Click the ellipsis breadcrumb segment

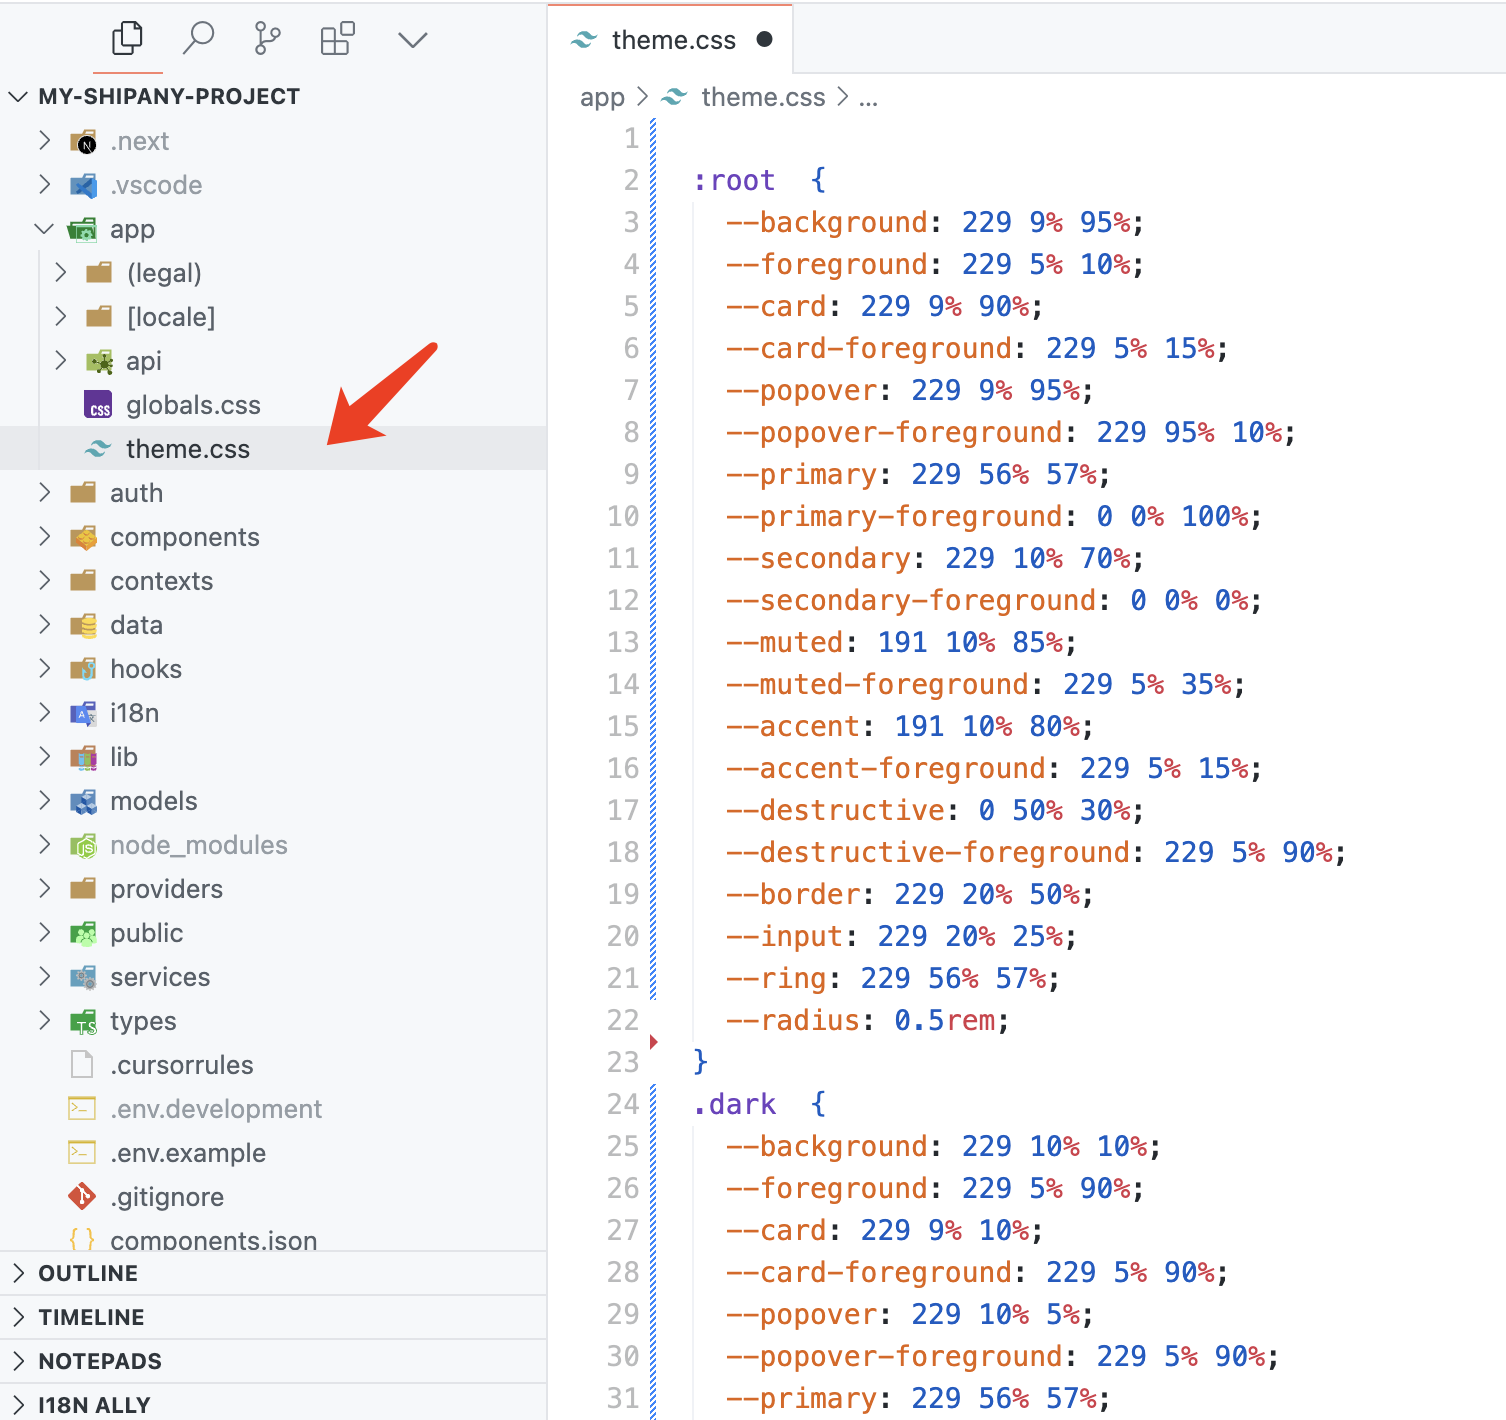[868, 98]
